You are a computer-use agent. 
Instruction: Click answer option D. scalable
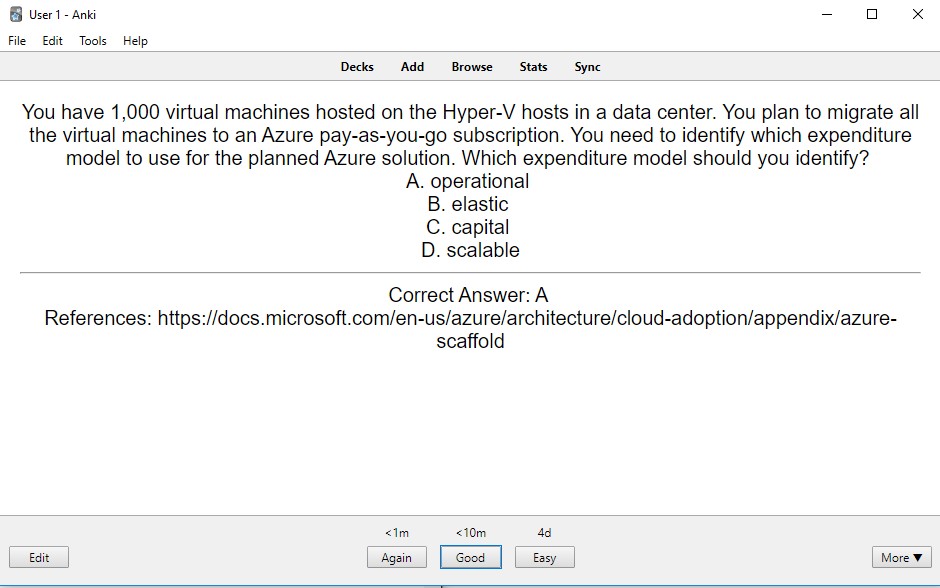coord(470,250)
